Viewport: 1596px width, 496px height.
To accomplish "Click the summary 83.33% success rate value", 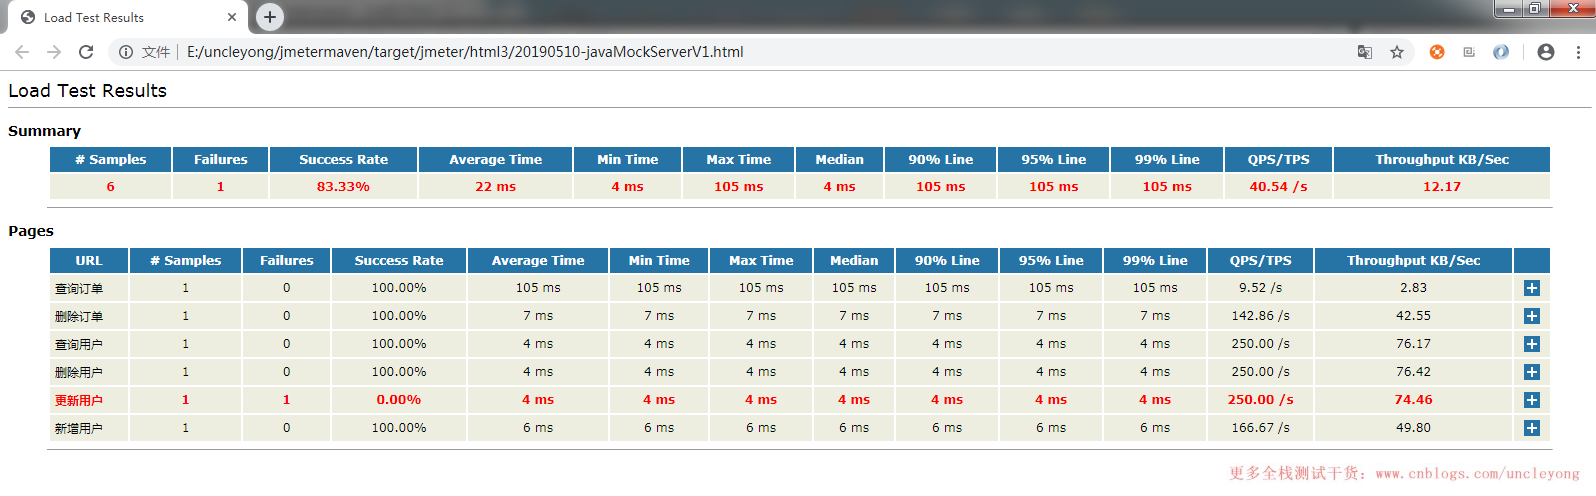I will tap(343, 186).
